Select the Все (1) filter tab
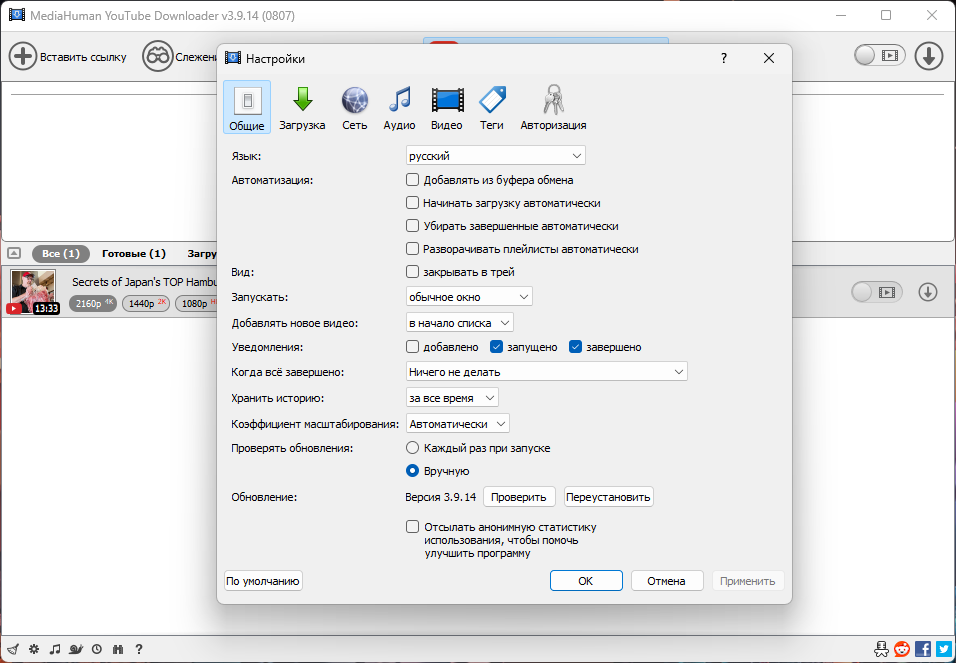 pyautogui.click(x=60, y=253)
